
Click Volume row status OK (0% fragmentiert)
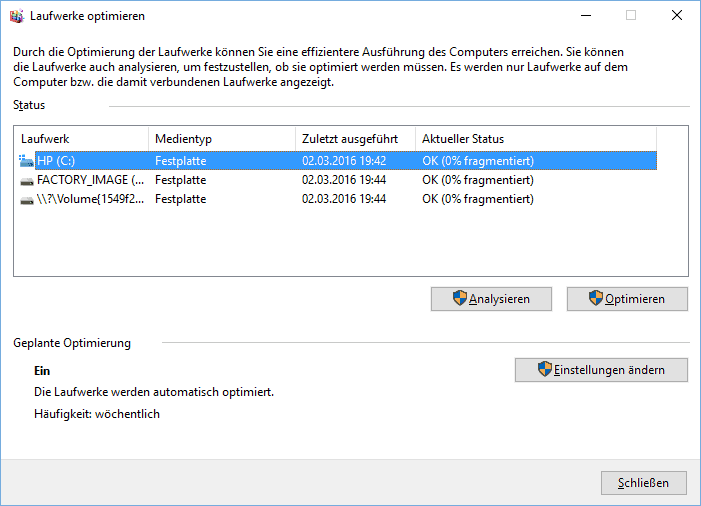[x=478, y=199]
